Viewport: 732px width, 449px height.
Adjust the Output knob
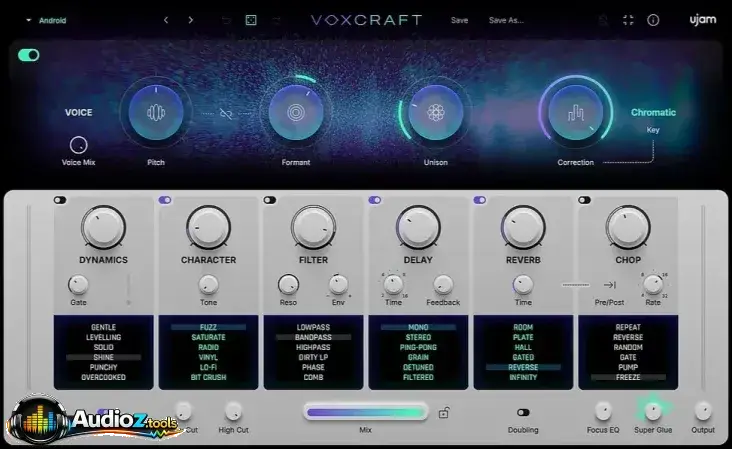[703, 411]
